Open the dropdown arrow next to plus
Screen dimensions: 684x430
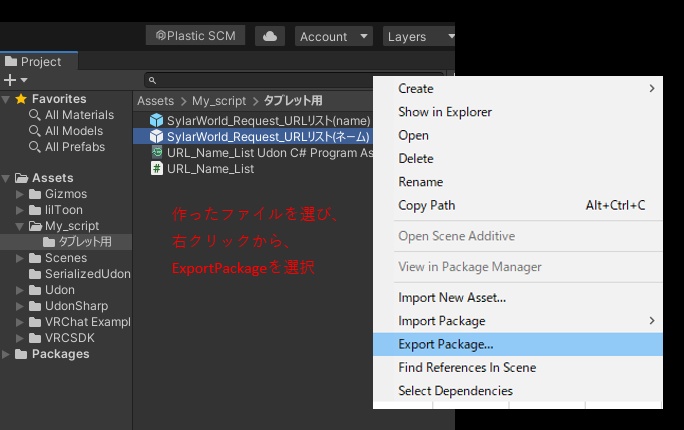click(24, 80)
